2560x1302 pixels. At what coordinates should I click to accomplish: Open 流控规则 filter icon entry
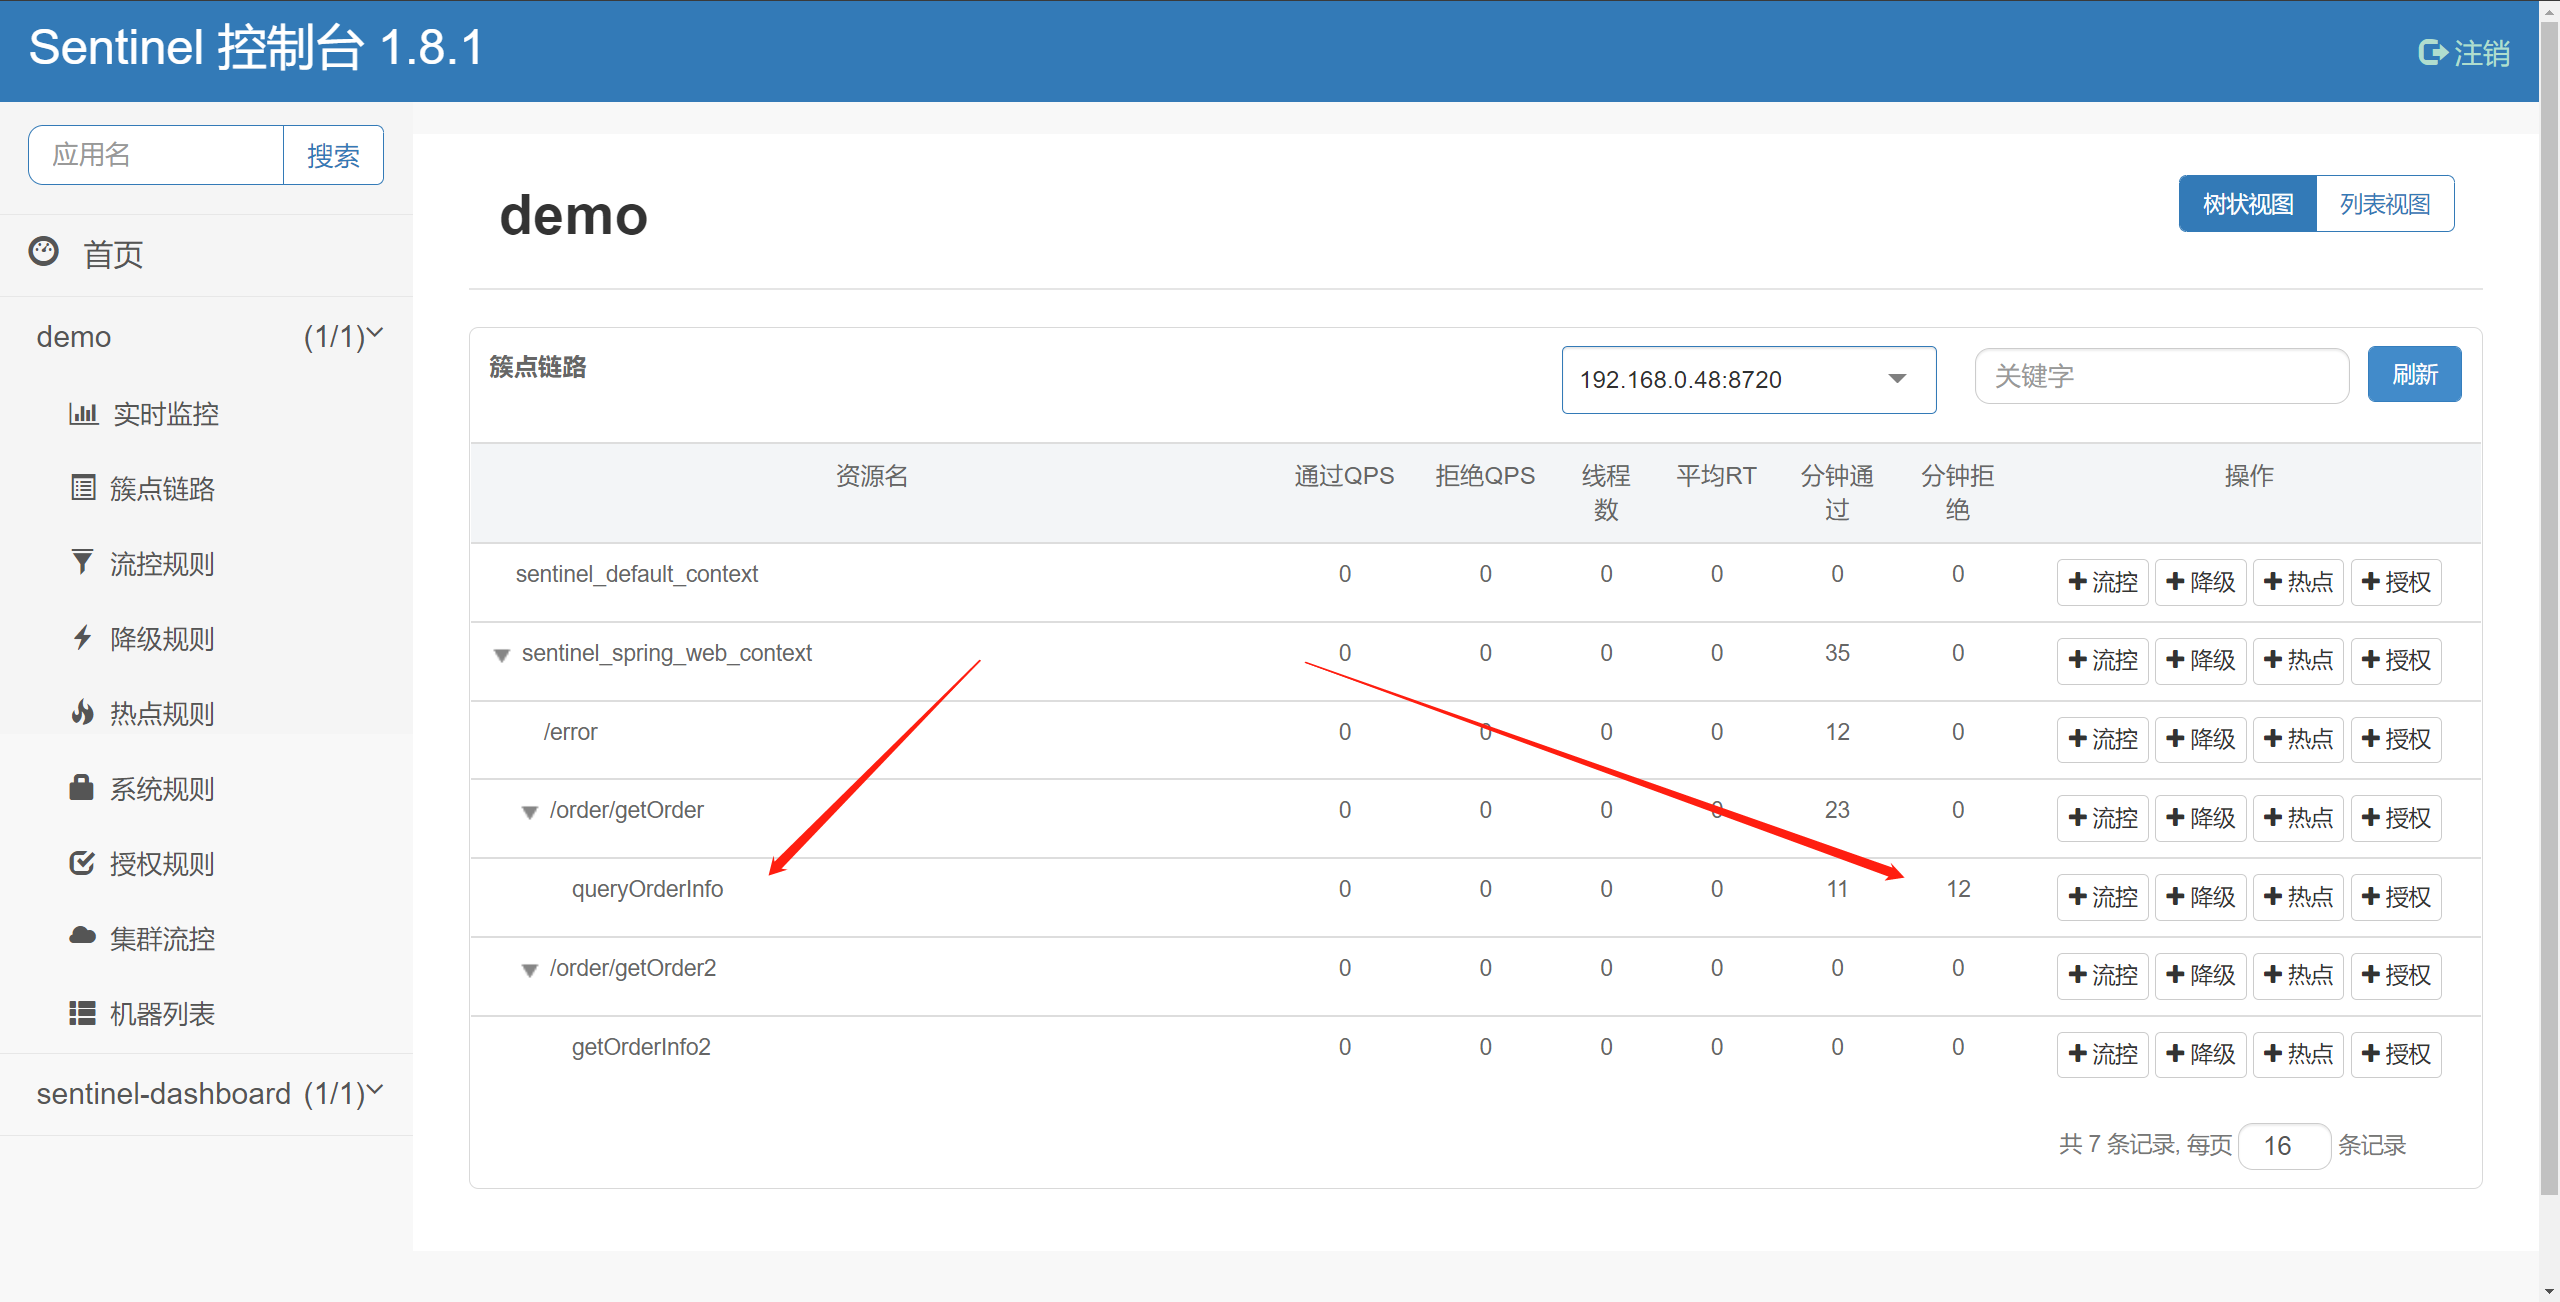click(x=83, y=563)
